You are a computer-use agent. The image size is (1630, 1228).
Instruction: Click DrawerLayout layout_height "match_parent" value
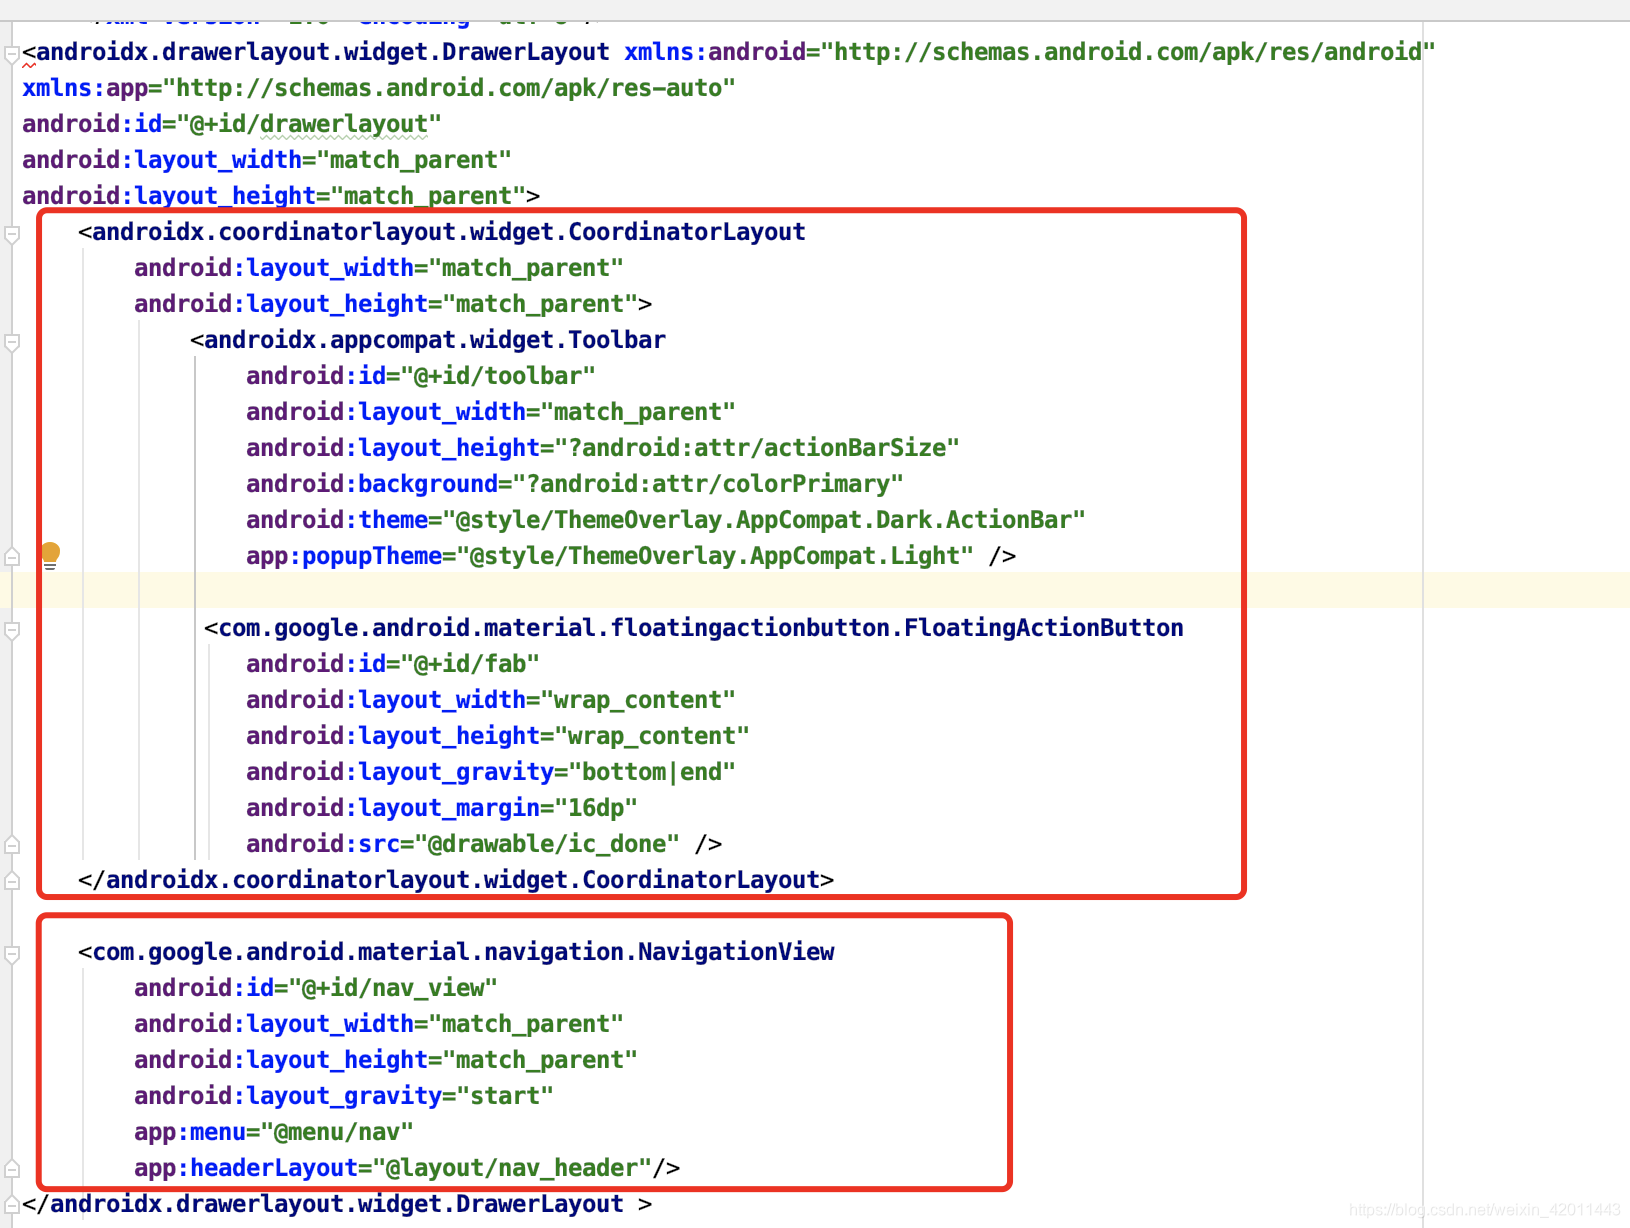pos(428,196)
